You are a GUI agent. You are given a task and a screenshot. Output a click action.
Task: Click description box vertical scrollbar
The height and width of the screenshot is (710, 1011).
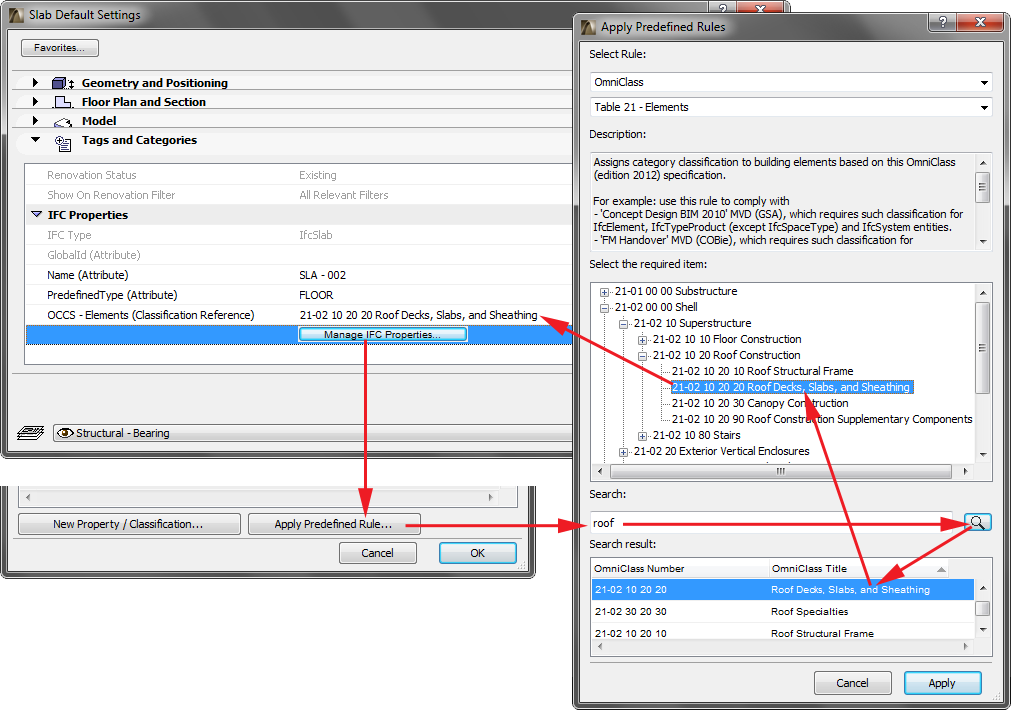(983, 201)
